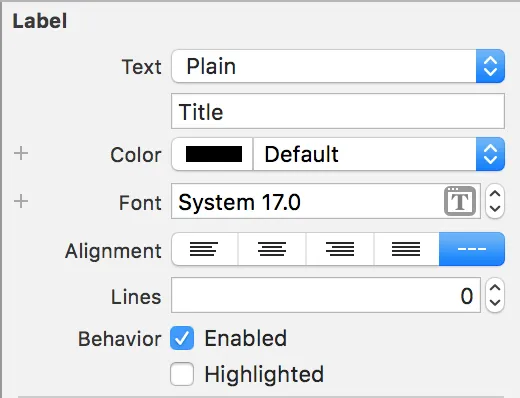
Task: Check the Highlighted checkbox
Action: (182, 374)
